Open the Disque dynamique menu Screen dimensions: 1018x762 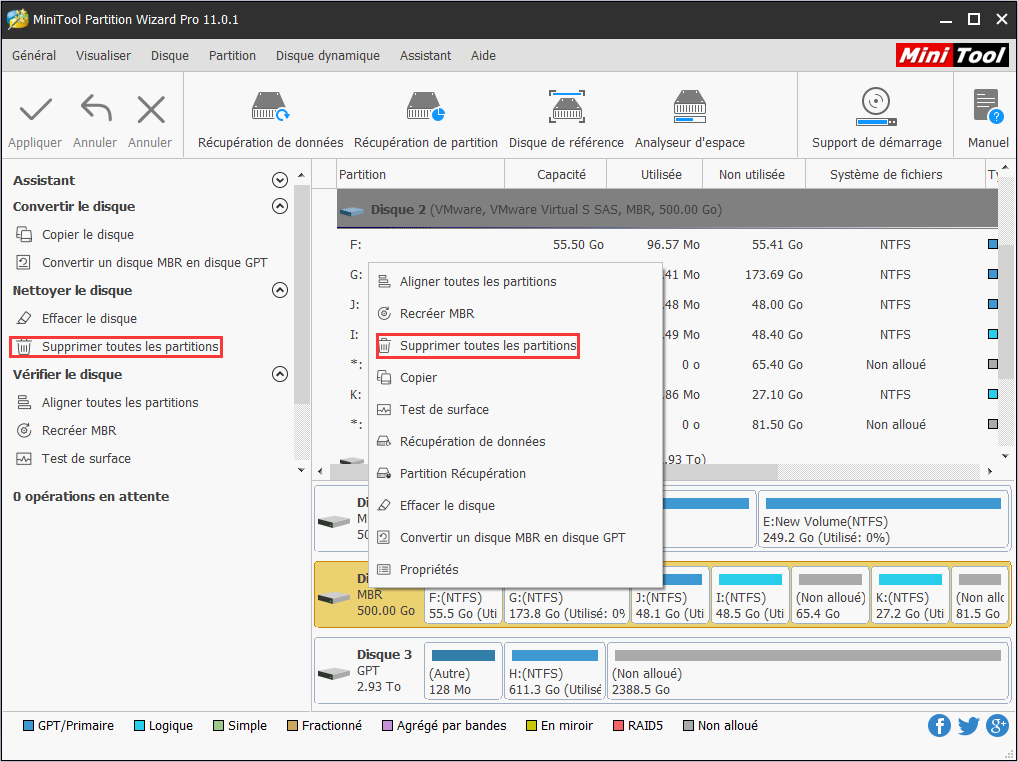(328, 56)
